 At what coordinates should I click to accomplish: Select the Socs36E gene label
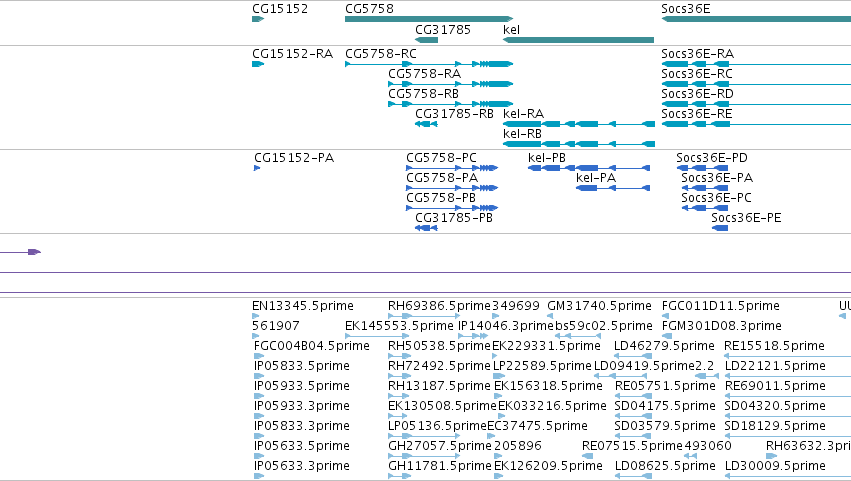685,9
